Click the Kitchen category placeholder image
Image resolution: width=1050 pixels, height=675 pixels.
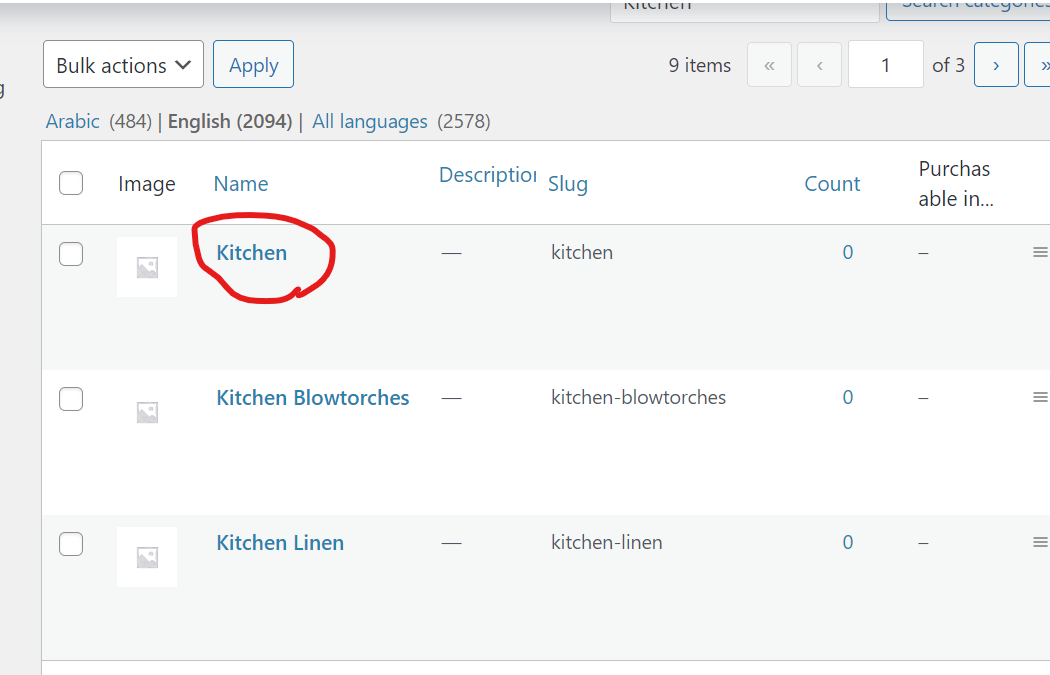click(147, 267)
